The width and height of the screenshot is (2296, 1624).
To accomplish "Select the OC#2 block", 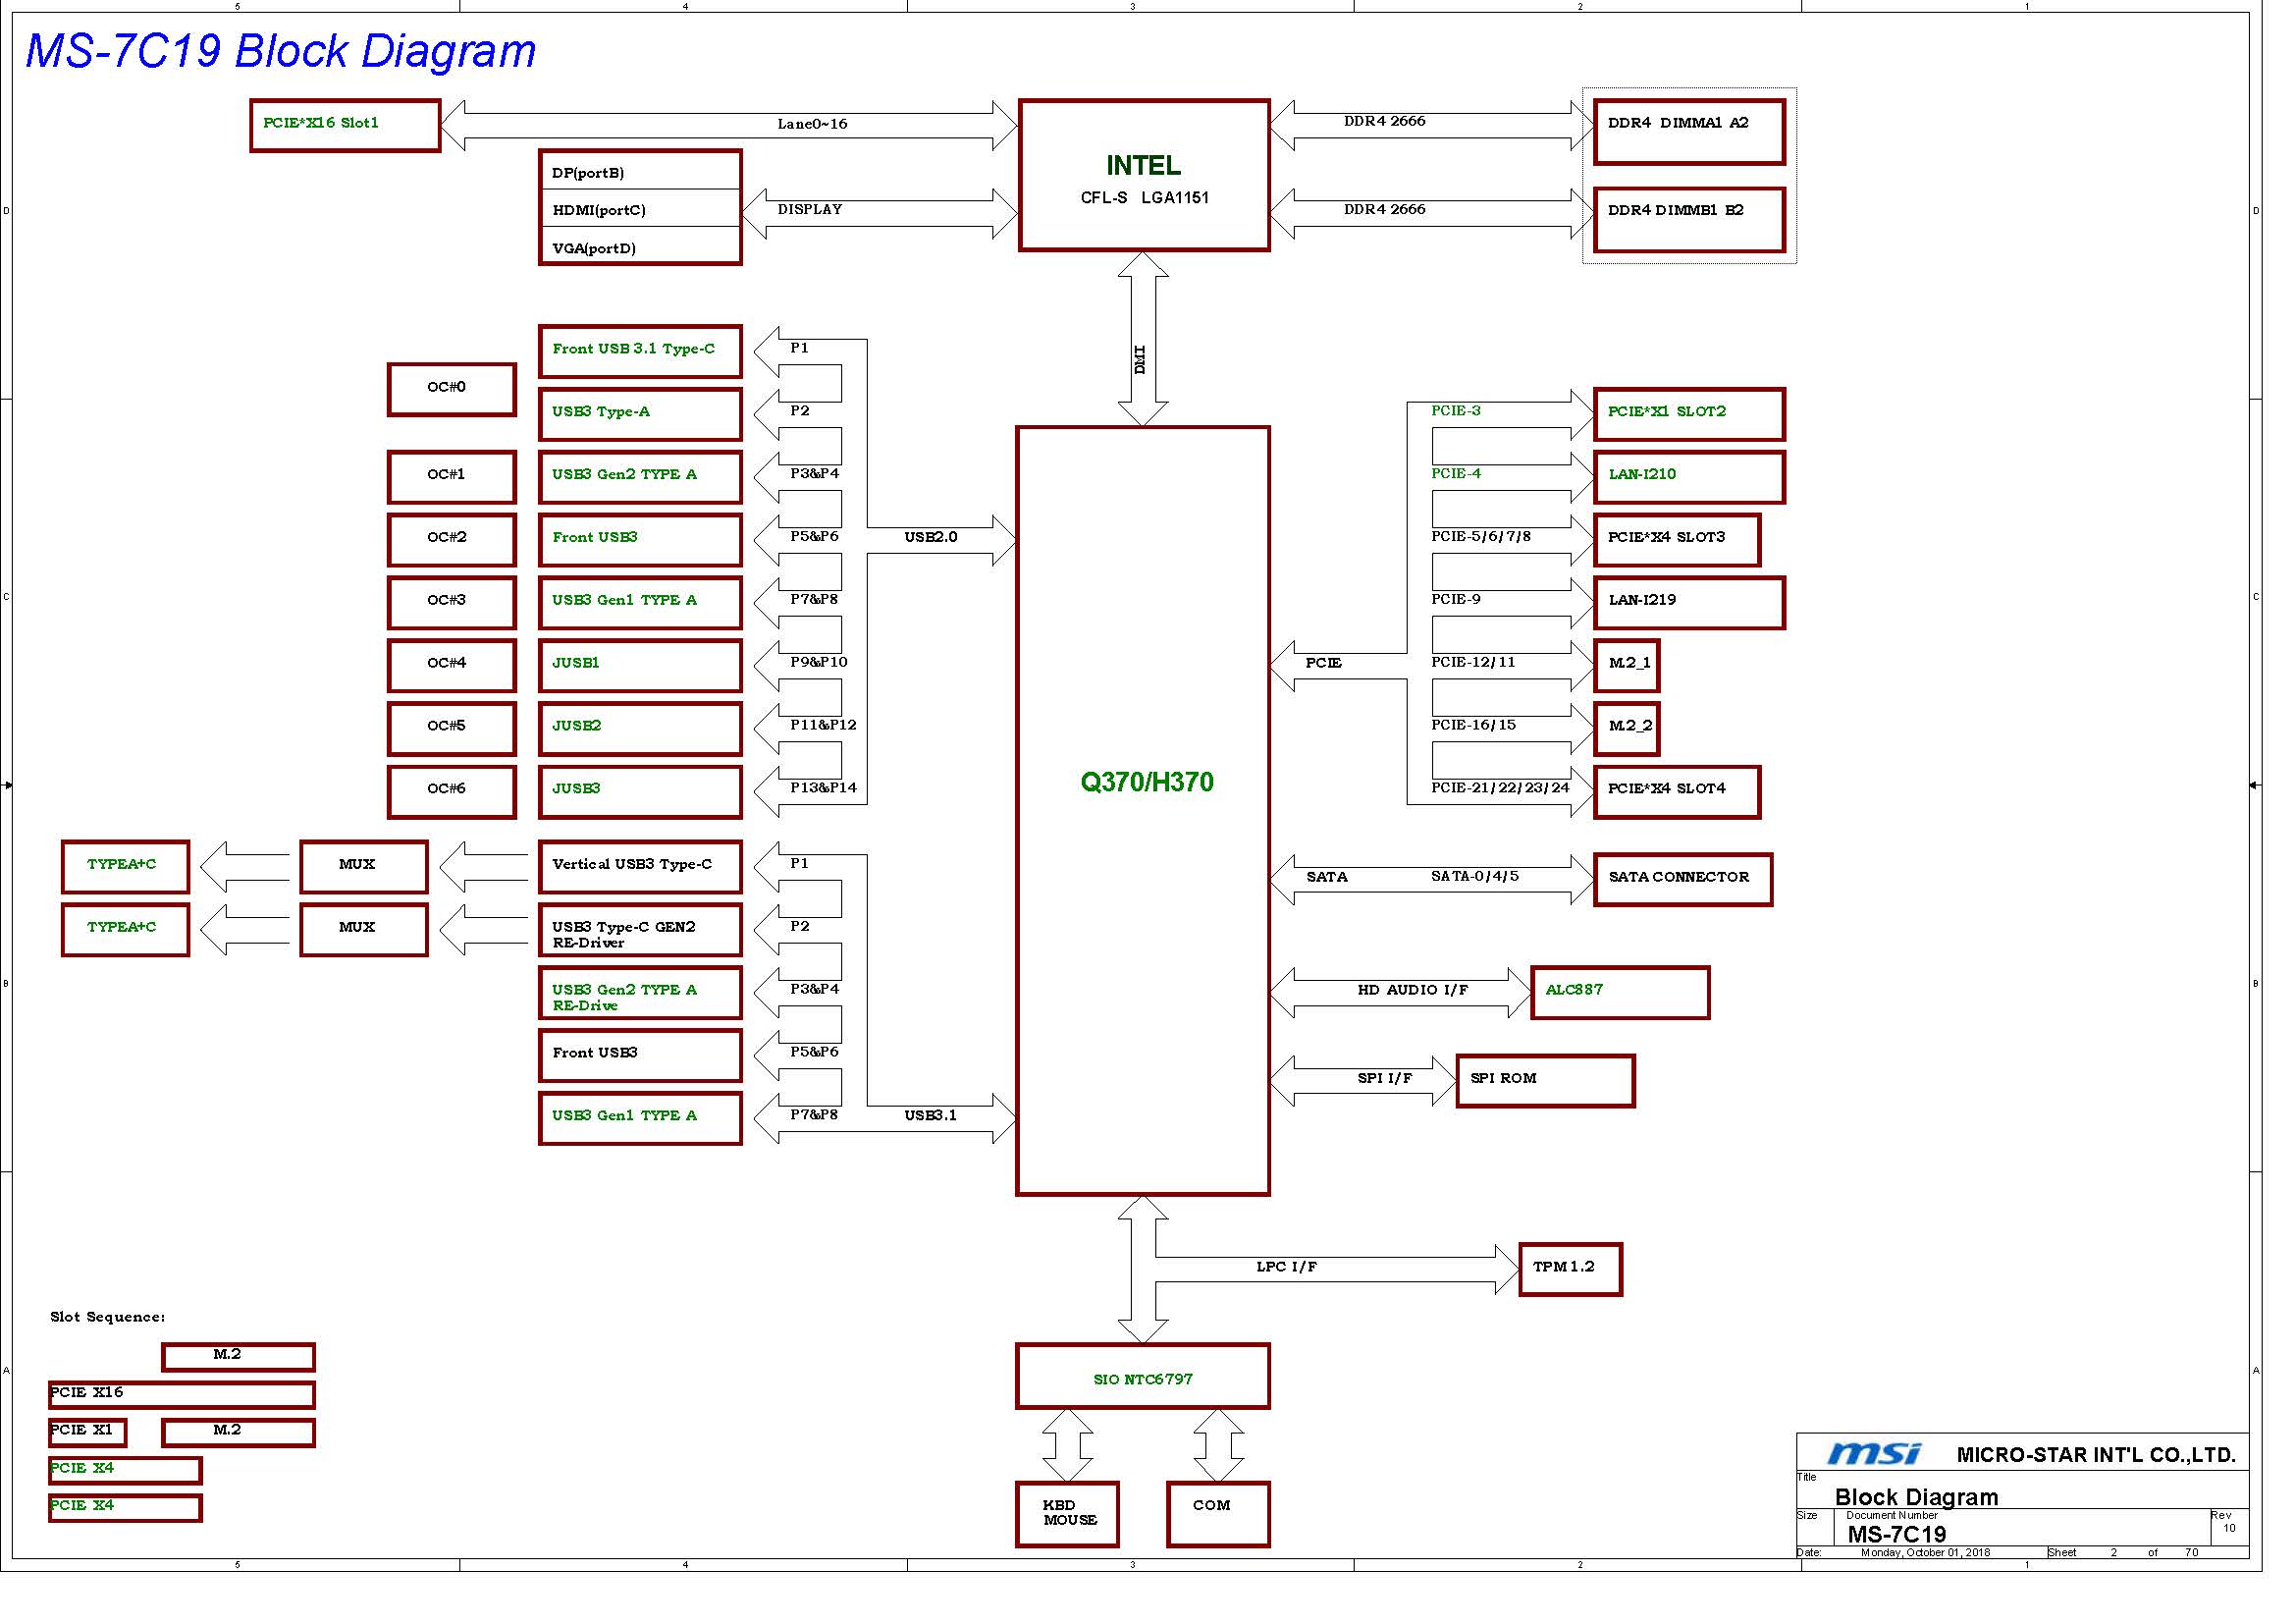I will coord(452,540).
